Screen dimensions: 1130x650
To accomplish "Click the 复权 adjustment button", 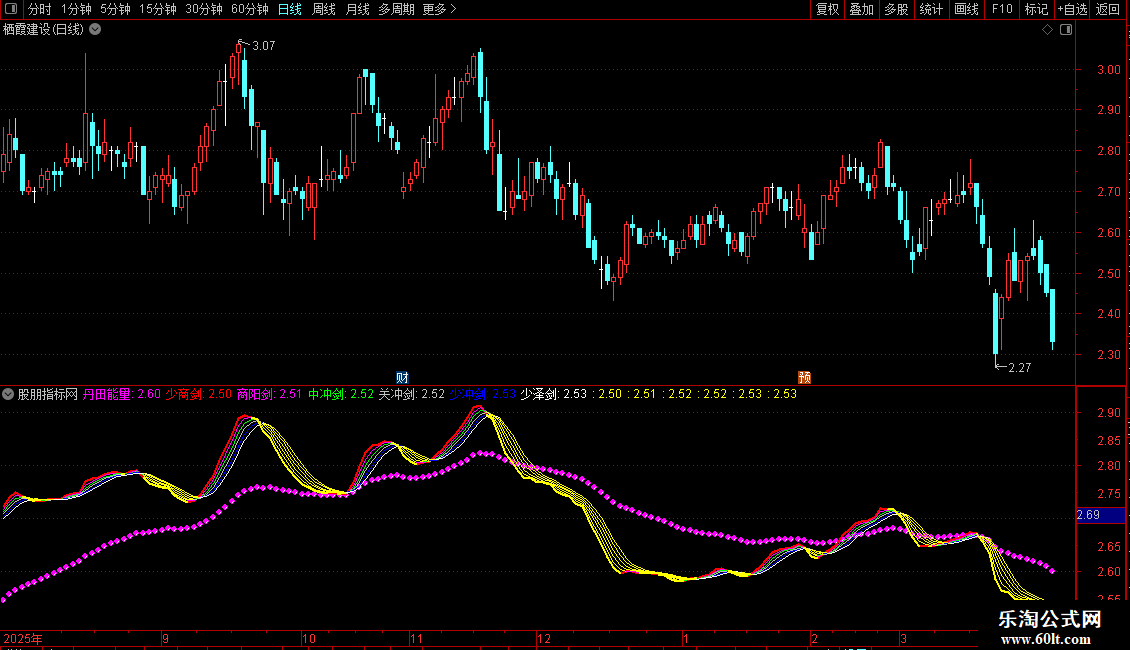I will (x=827, y=10).
